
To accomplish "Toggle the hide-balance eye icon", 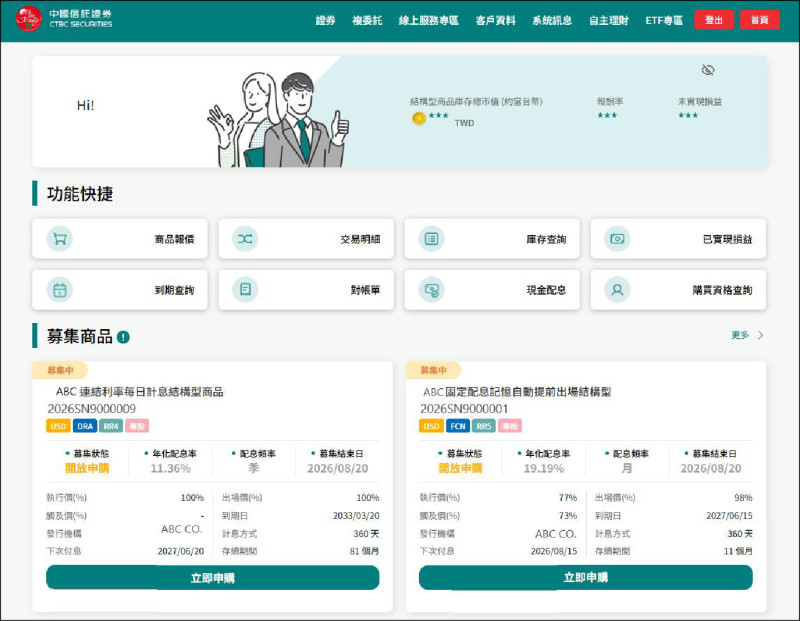I will coord(708,70).
